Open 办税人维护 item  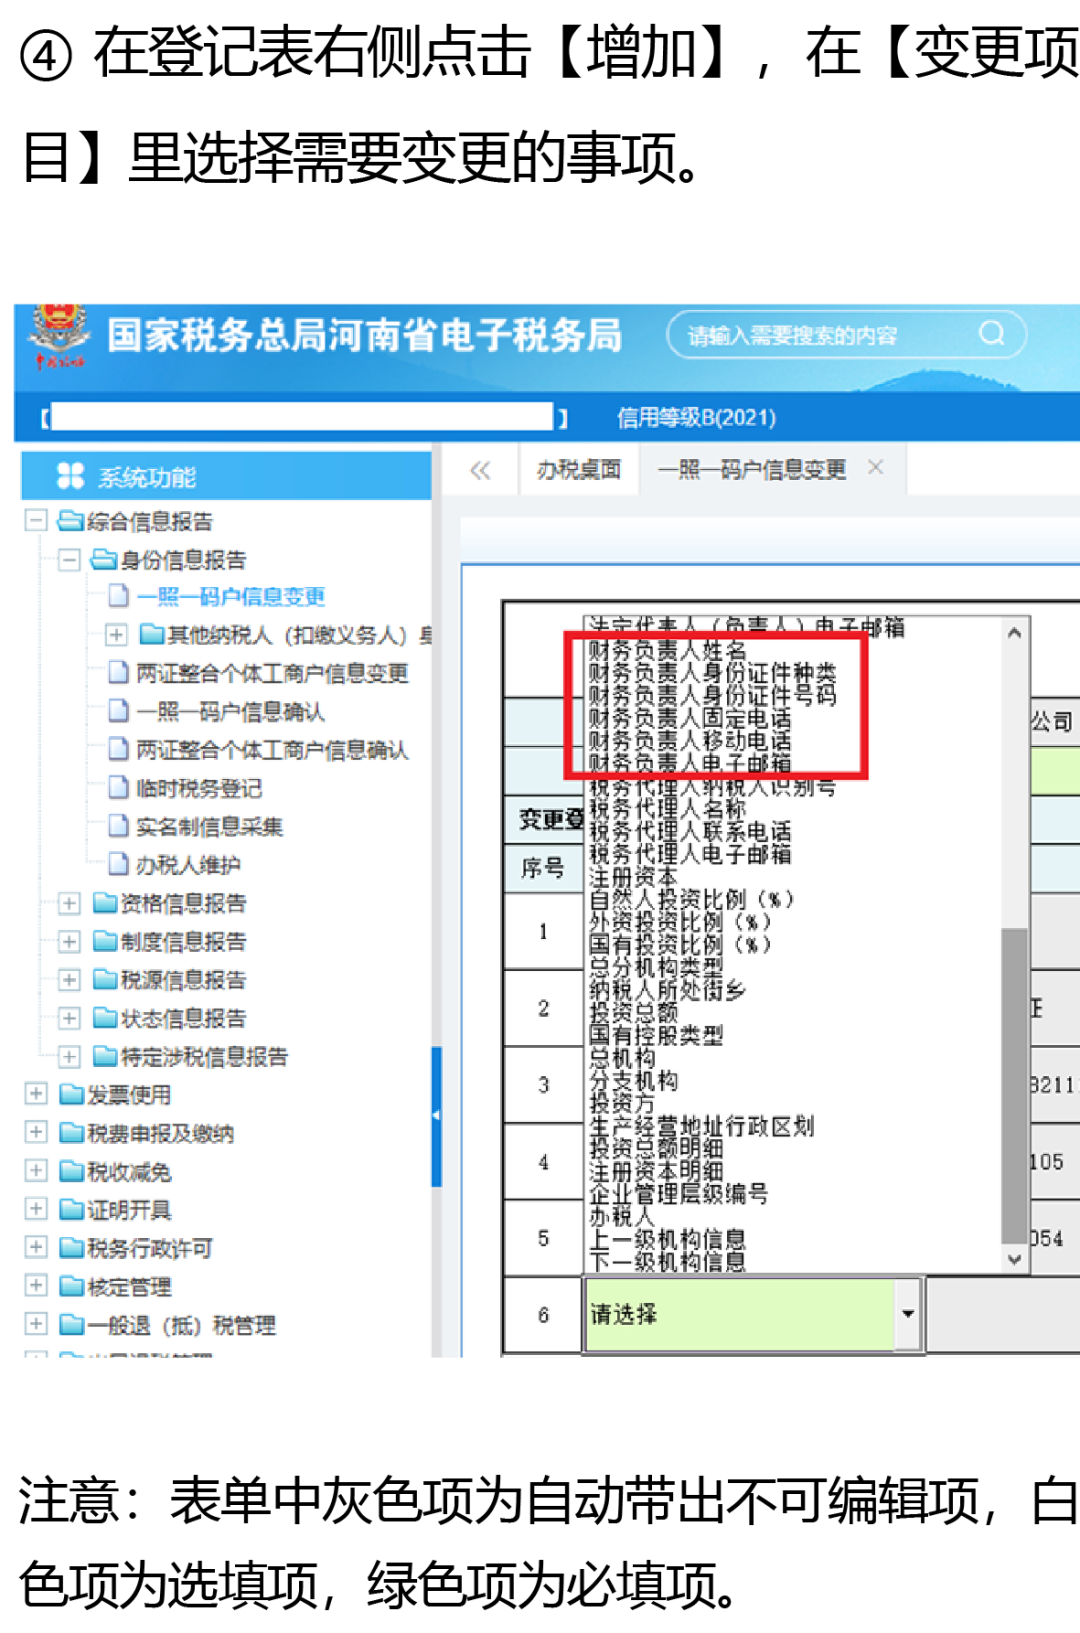point(188,864)
